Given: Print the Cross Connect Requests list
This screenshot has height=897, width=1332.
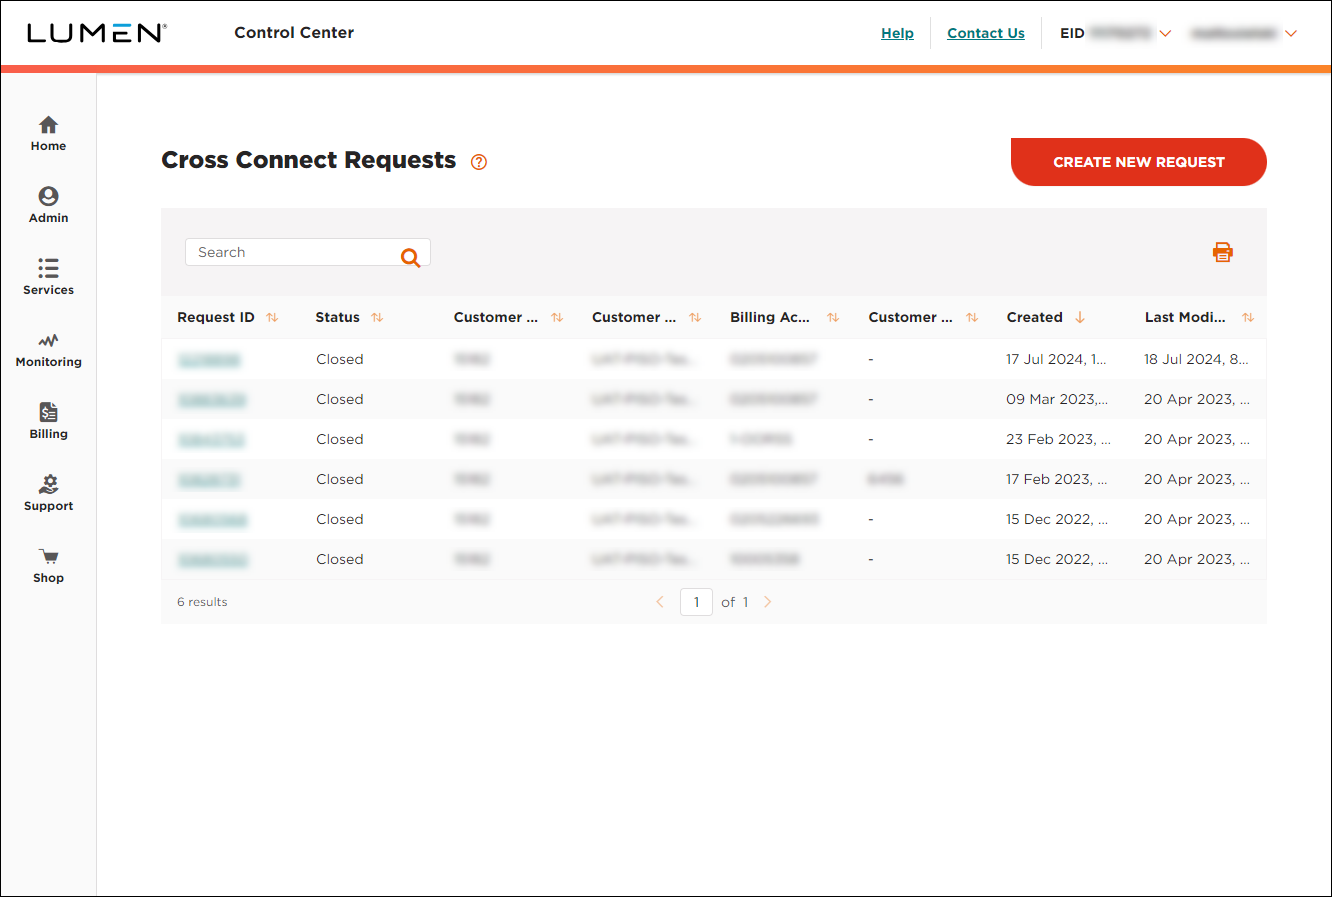Looking at the screenshot, I should (1223, 252).
